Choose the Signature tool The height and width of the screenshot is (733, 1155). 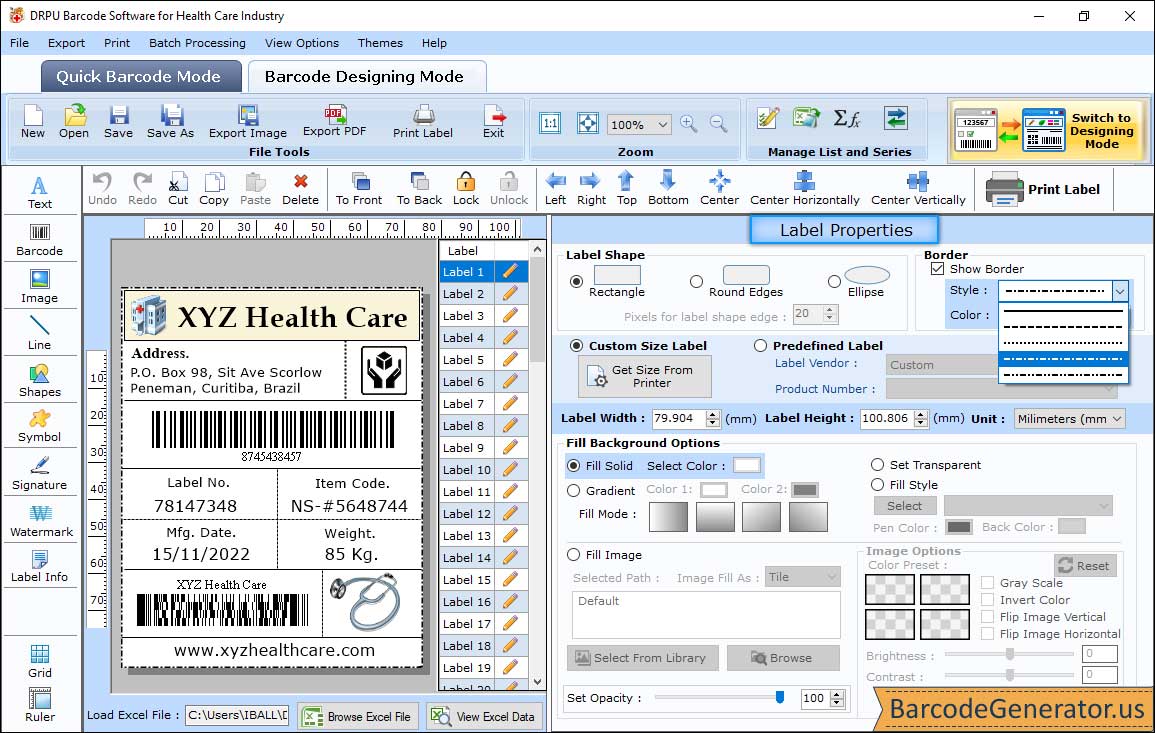[x=40, y=474]
